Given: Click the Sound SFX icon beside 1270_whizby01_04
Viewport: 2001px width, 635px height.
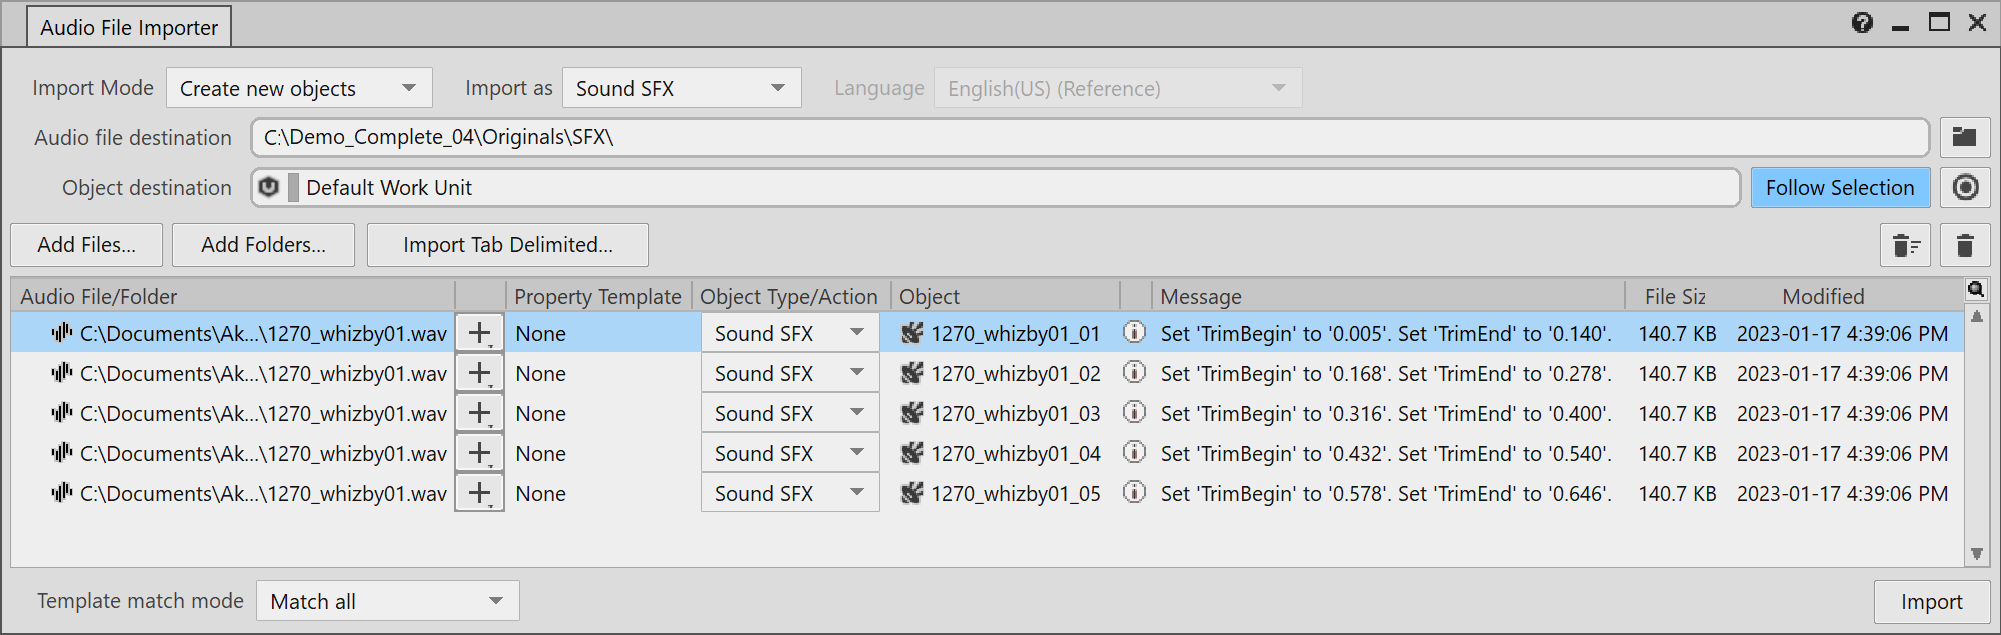Looking at the screenshot, I should [x=912, y=453].
